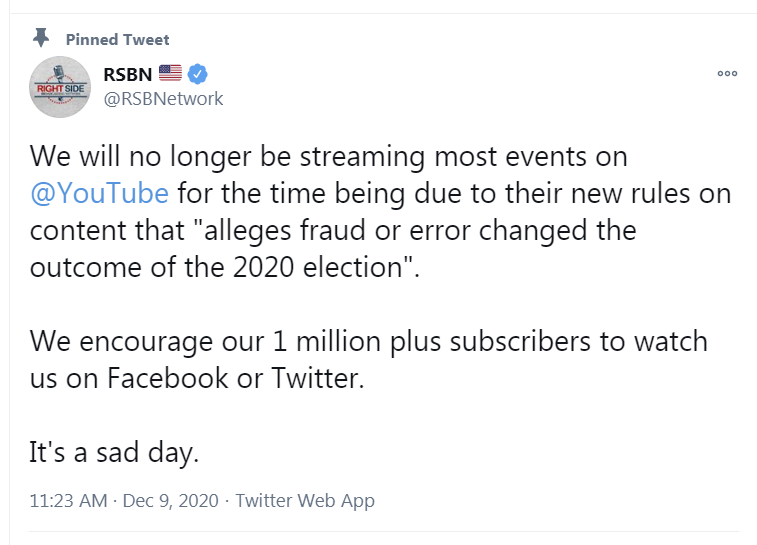This screenshot has height=545, width=757.
Task: Click the word "Twitter." ending the second paragraph
Action: coord(318,378)
